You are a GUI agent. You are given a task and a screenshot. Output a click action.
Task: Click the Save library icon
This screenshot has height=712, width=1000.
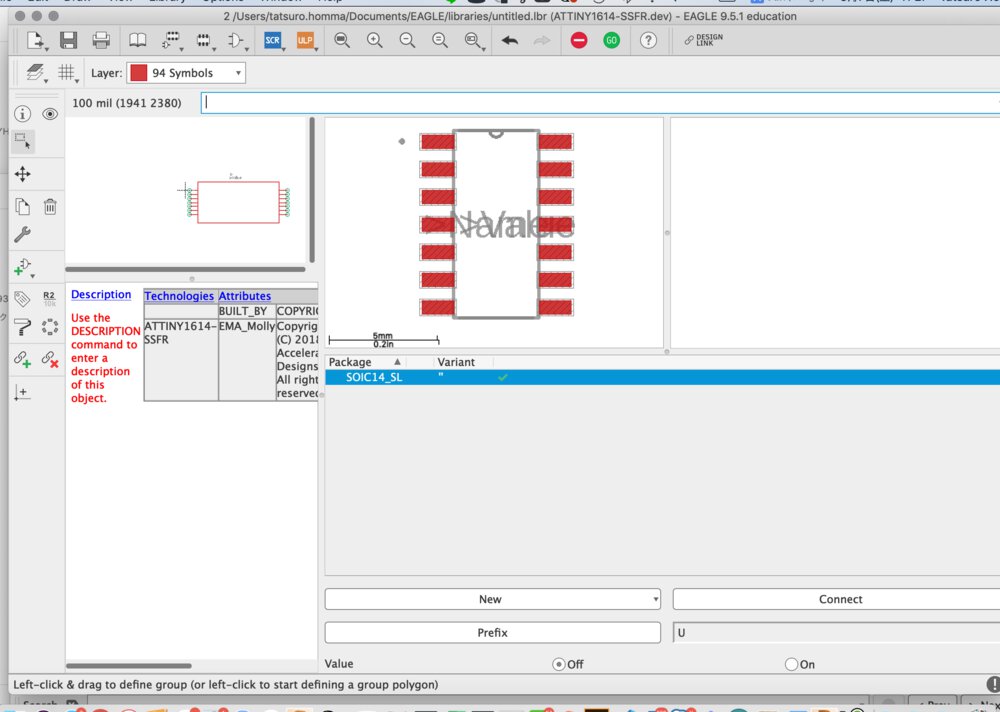tap(68, 41)
